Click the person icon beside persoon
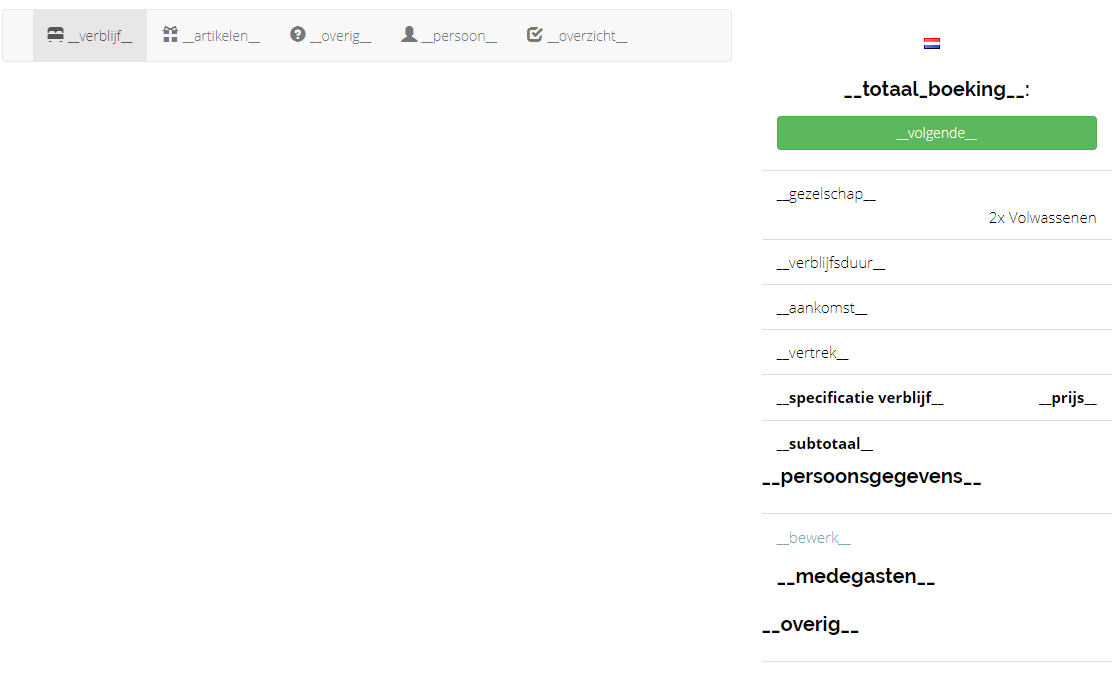Image resolution: width=1117 pixels, height=680 pixels. [x=409, y=34]
